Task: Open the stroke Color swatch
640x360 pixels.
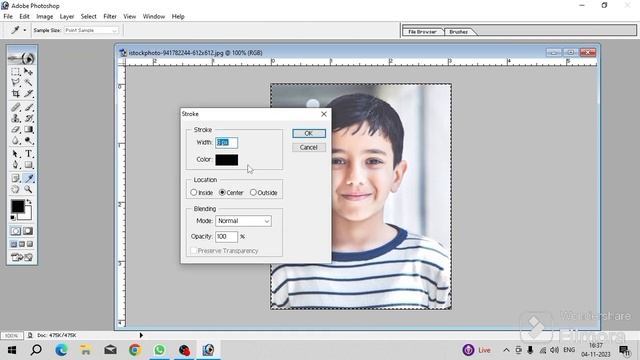Action: tap(227, 160)
